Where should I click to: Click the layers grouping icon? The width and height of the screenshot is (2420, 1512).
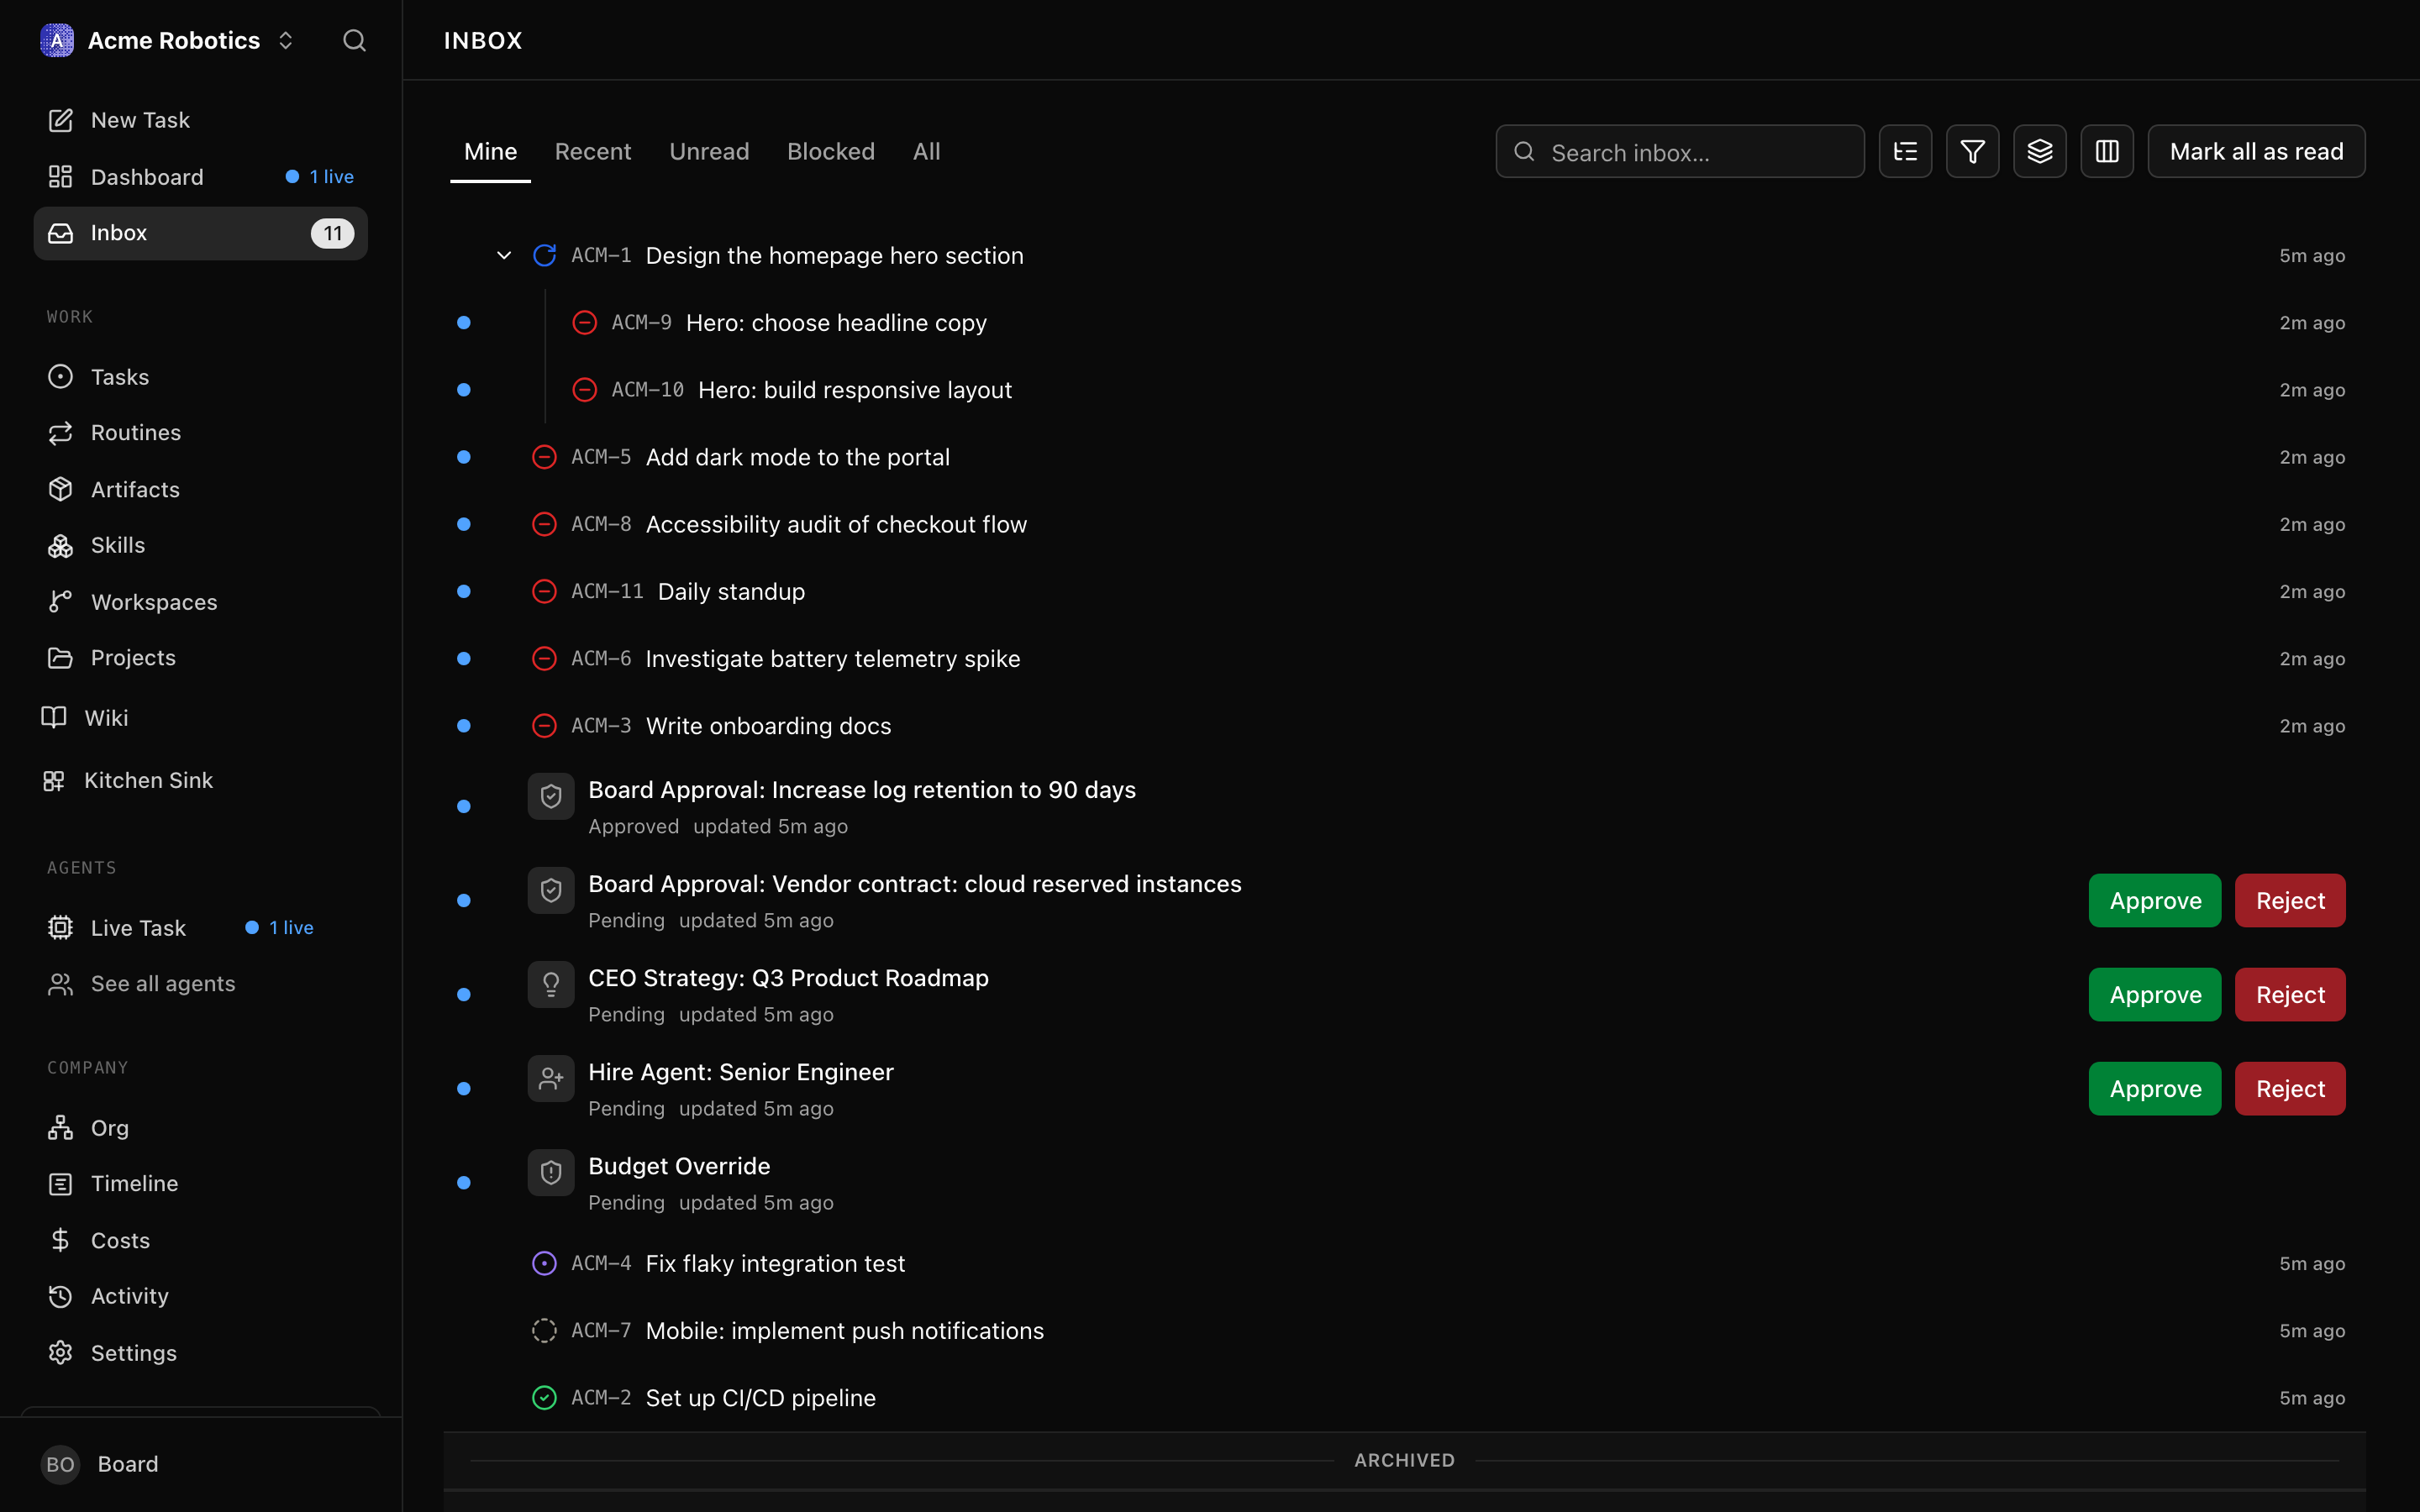coord(2039,151)
